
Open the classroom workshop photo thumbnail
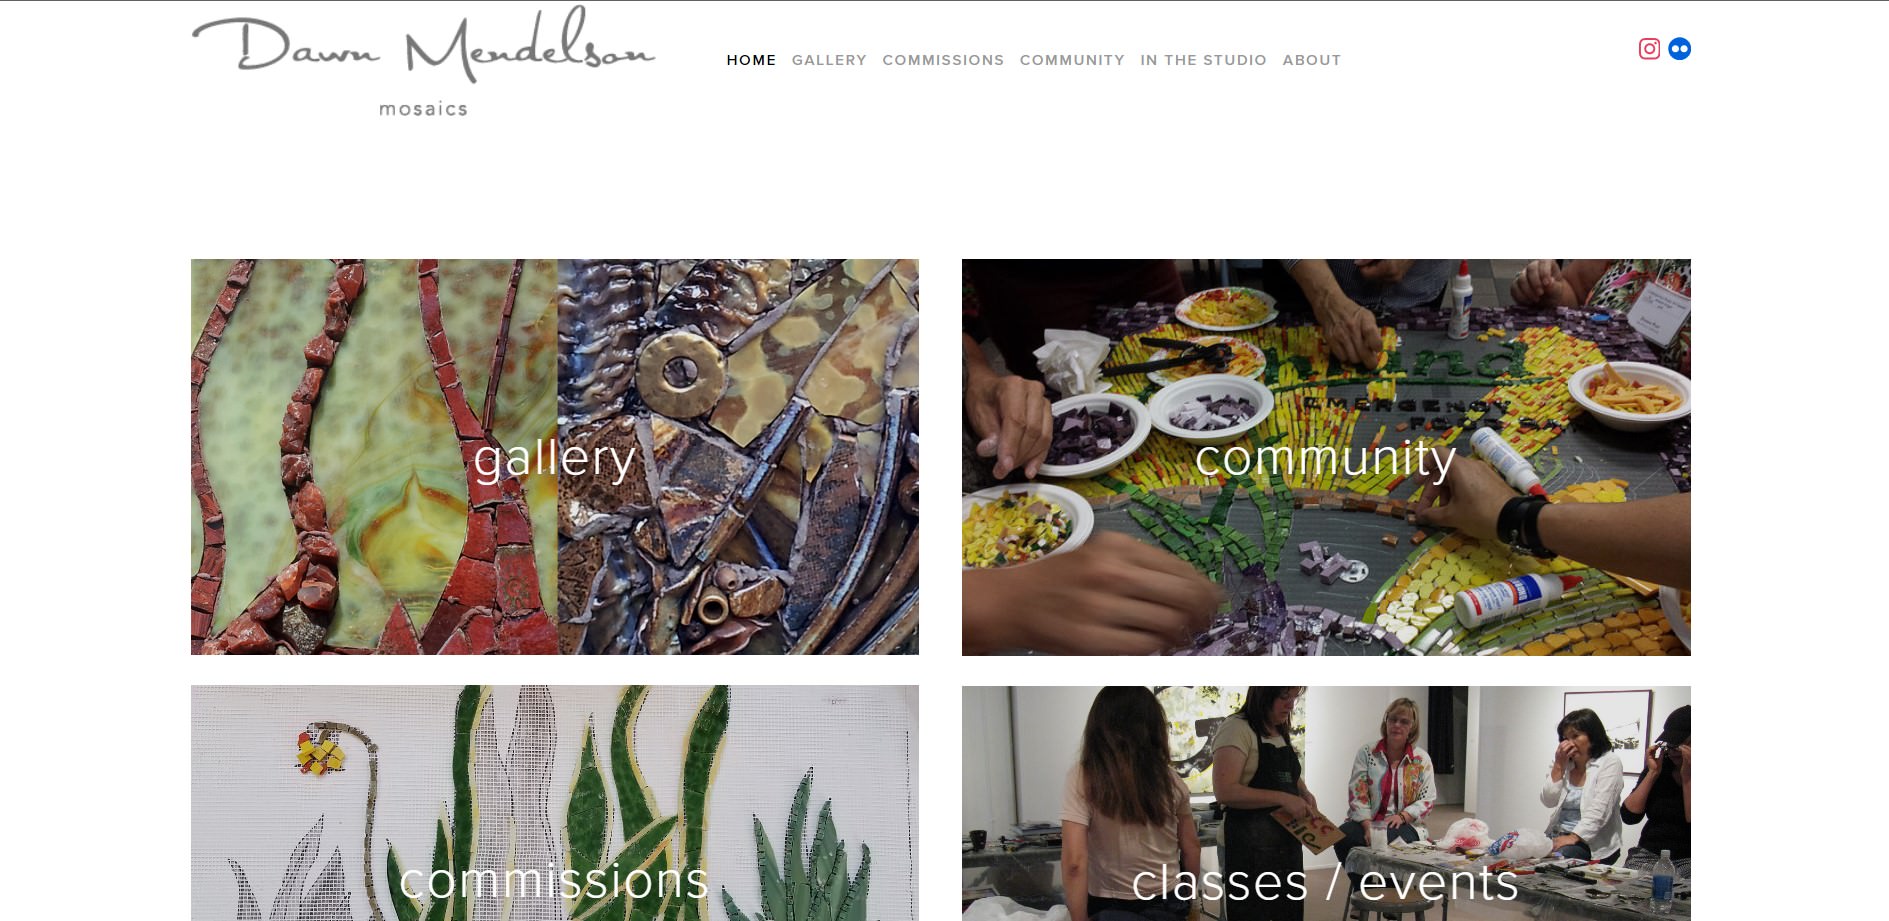pos(1326,803)
